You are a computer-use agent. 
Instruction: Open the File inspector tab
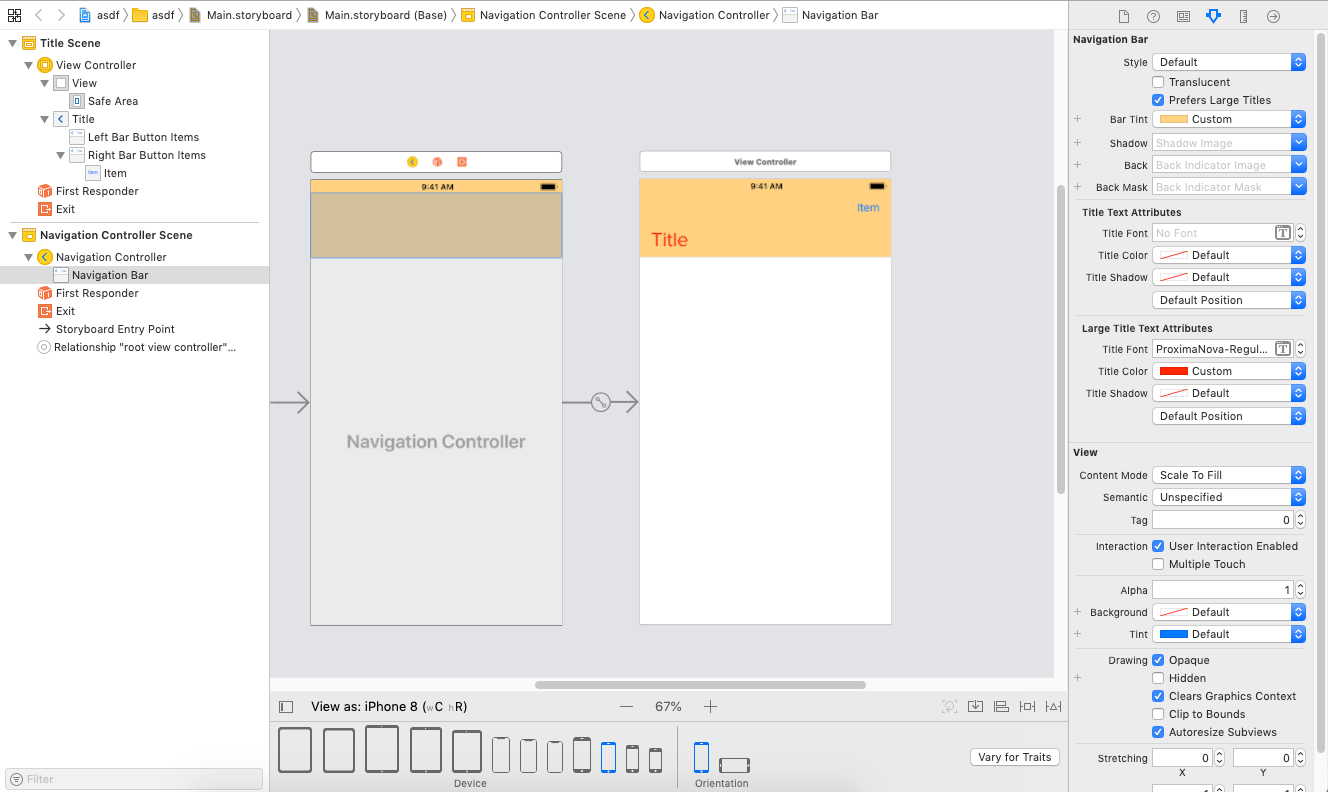[1123, 16]
